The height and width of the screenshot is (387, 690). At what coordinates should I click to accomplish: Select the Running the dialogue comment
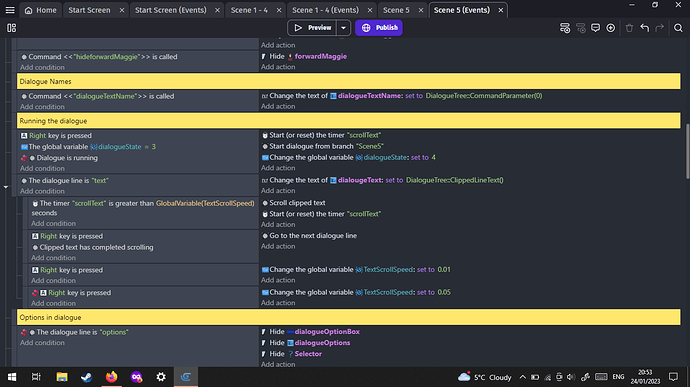(x=349, y=121)
